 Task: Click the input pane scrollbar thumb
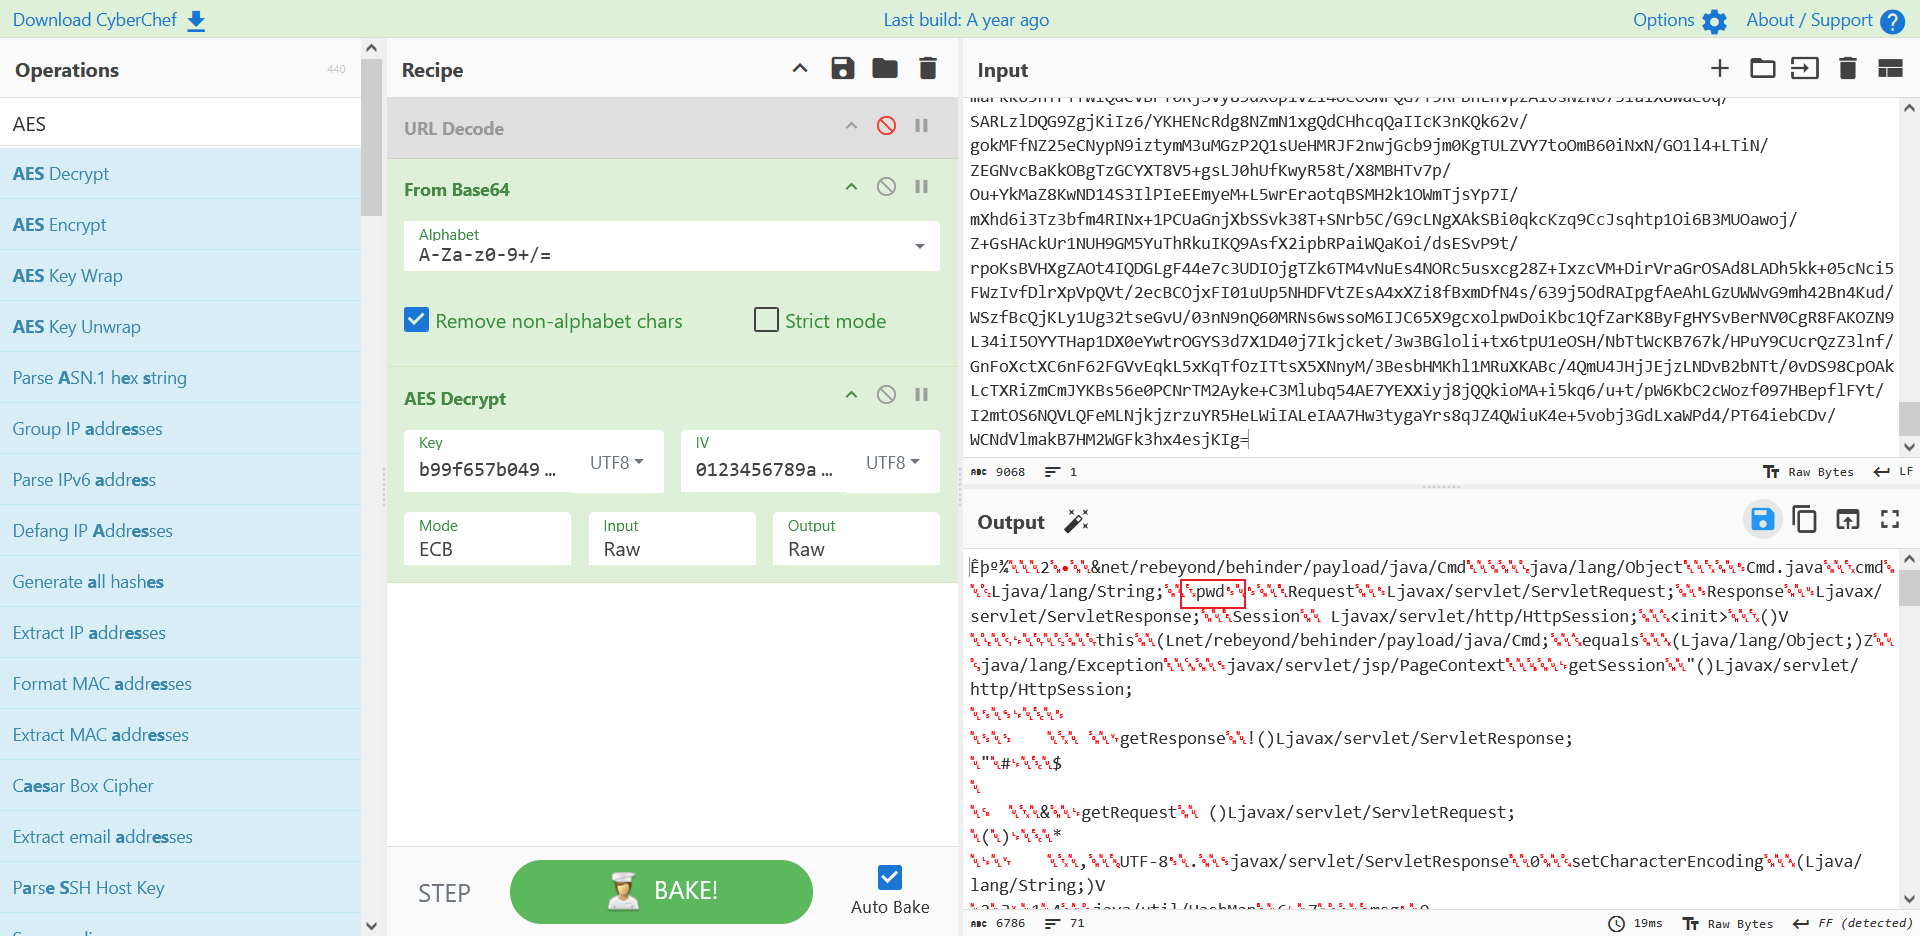(x=1909, y=419)
